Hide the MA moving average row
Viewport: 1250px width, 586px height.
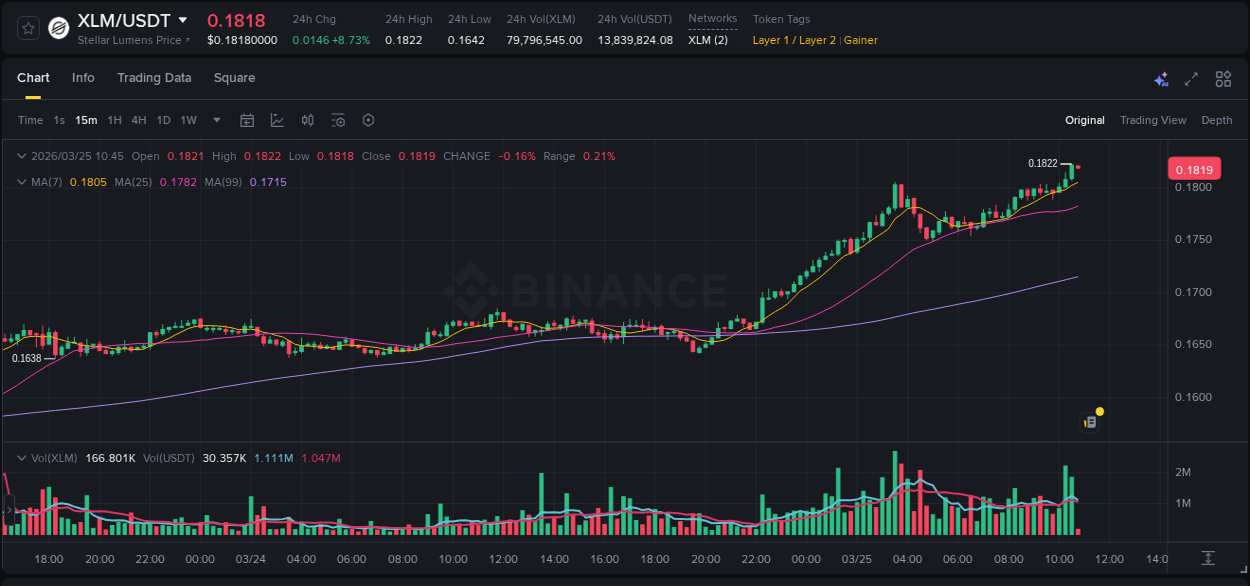[x=21, y=182]
